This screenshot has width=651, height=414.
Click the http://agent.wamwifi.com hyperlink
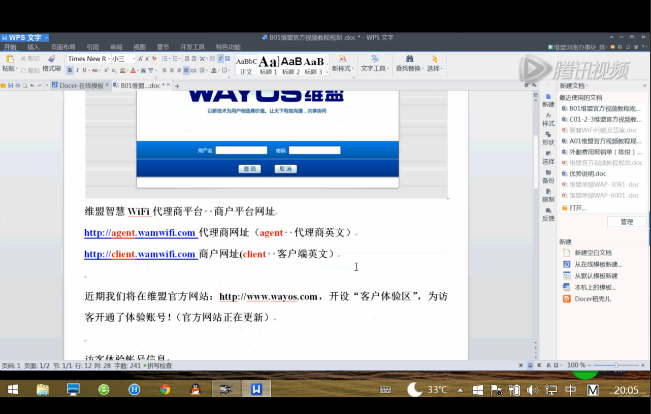(x=140, y=233)
